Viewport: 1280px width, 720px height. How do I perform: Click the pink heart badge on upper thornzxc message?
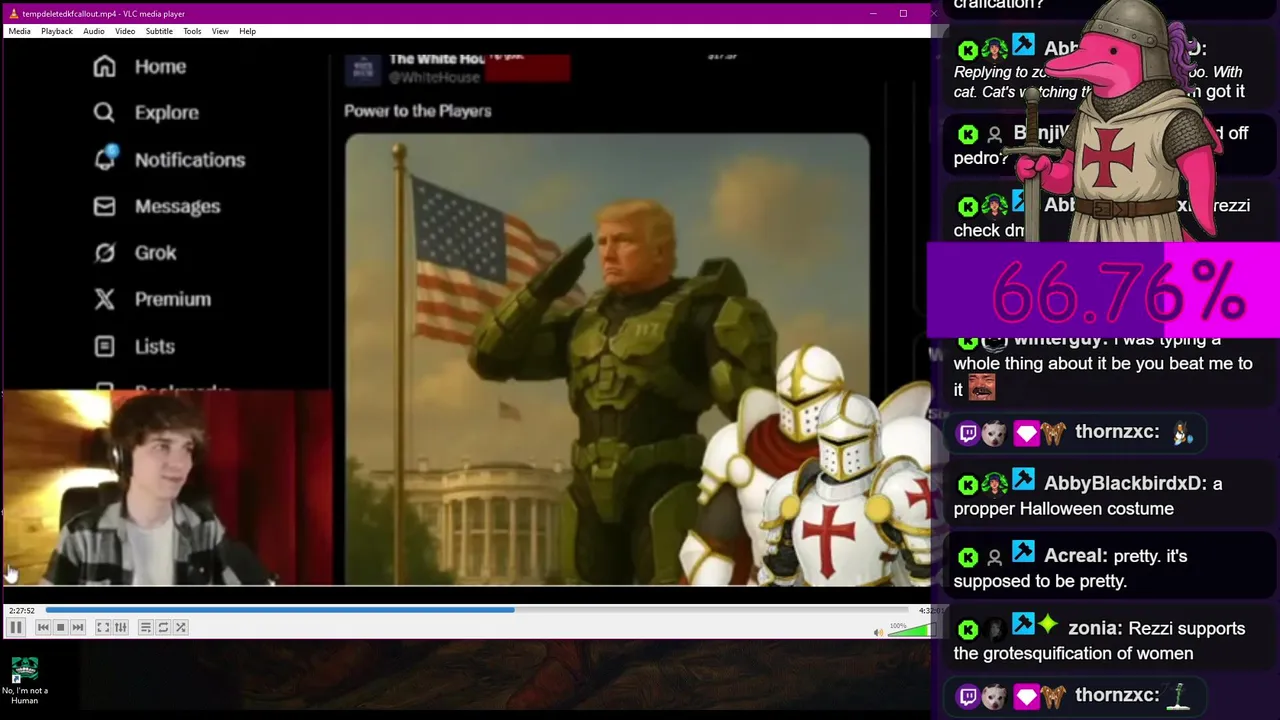tap(1026, 433)
